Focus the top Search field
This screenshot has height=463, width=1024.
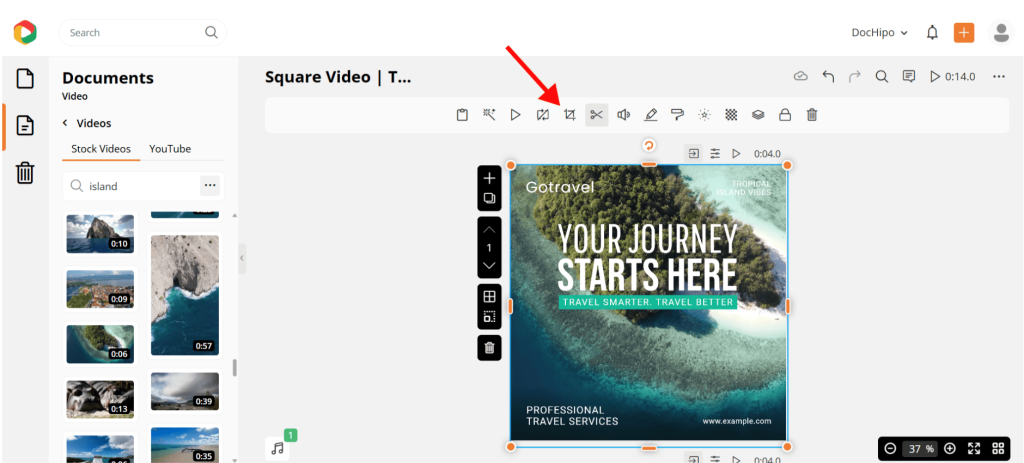click(142, 33)
